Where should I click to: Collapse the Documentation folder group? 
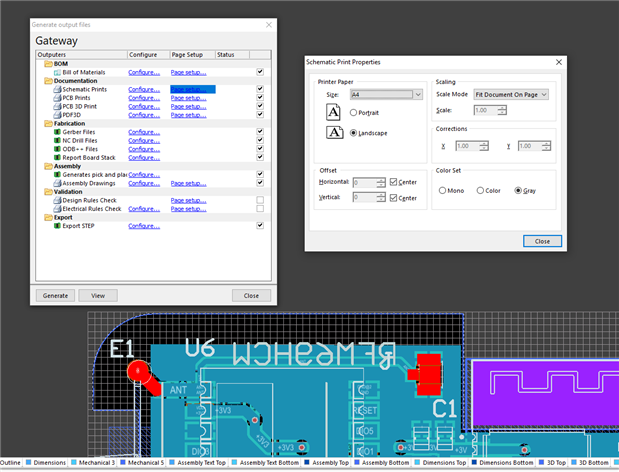(48, 81)
